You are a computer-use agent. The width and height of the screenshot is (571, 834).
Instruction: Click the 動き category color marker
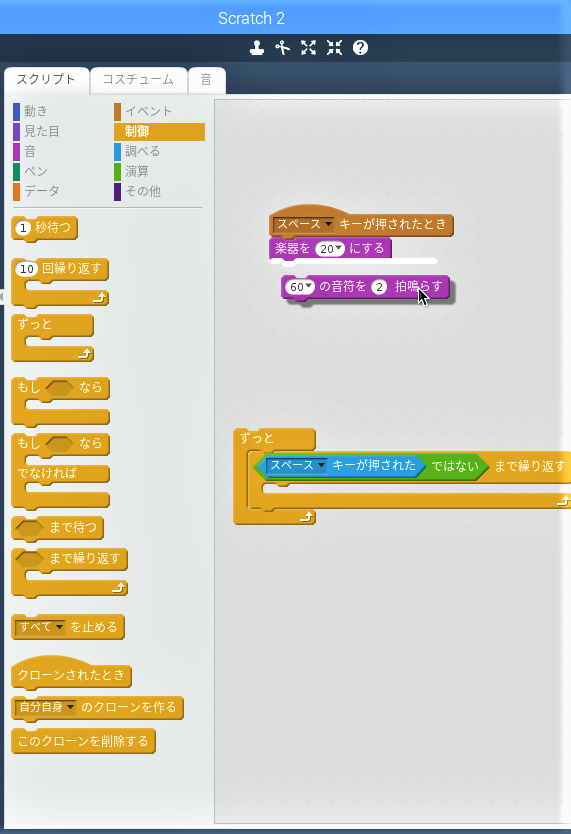coord(16,112)
